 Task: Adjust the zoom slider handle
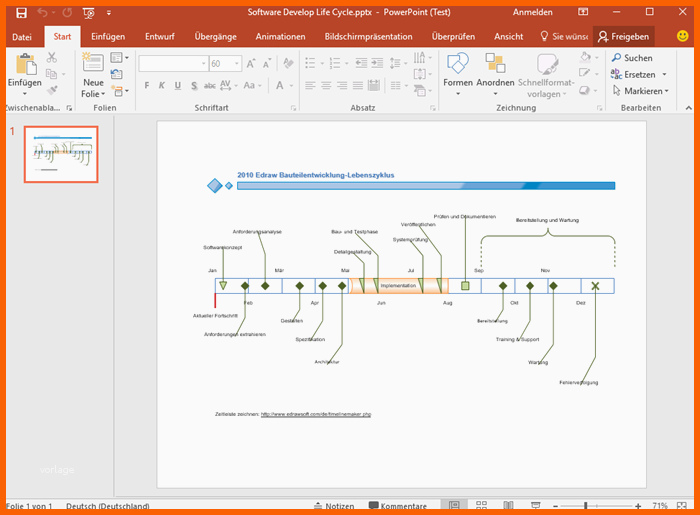click(585, 506)
